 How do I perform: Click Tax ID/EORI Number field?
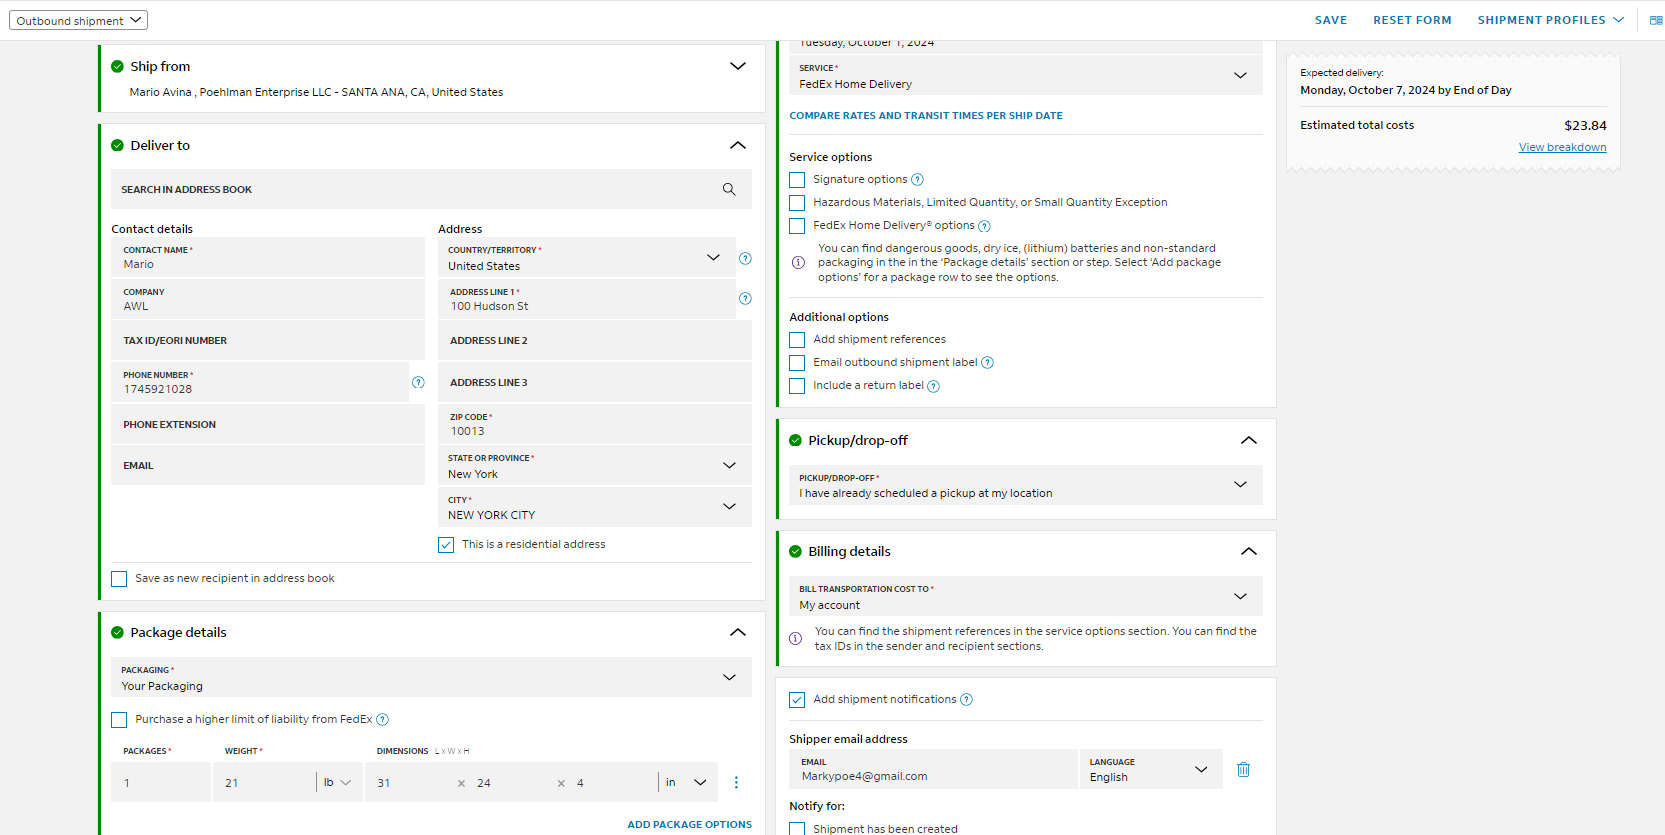pos(268,340)
